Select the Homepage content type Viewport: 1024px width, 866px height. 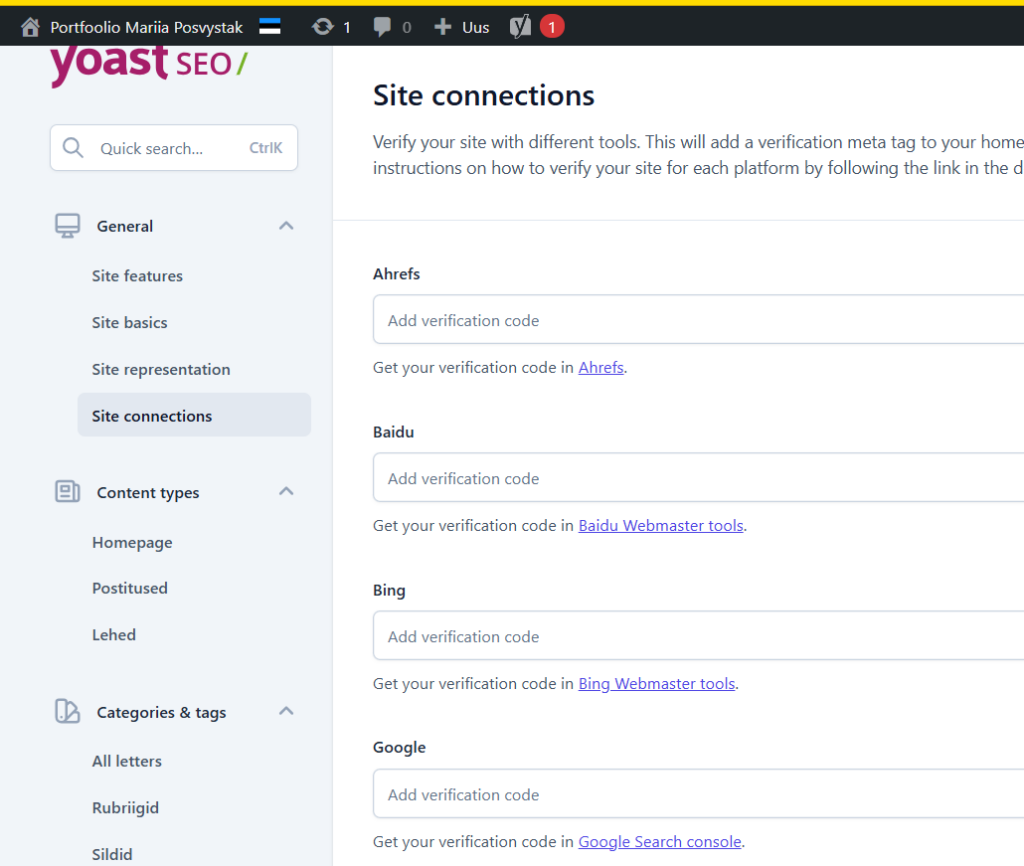(x=132, y=542)
